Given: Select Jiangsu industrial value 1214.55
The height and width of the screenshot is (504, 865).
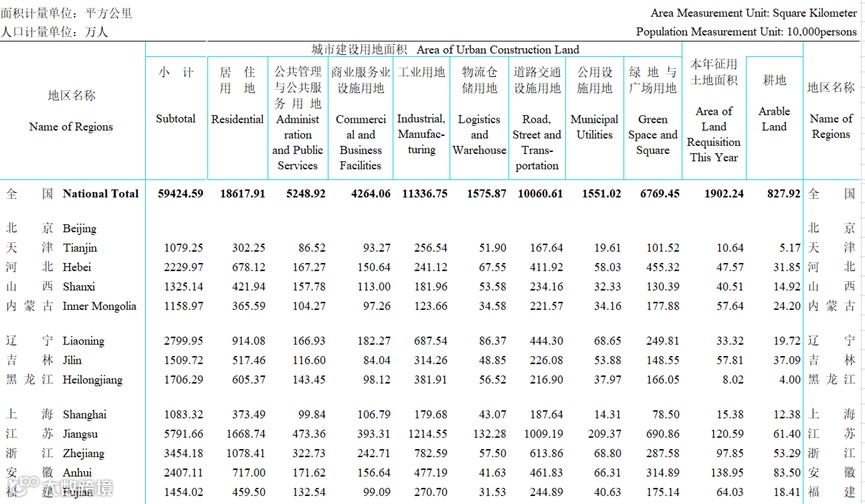Looking at the screenshot, I should point(428,434).
